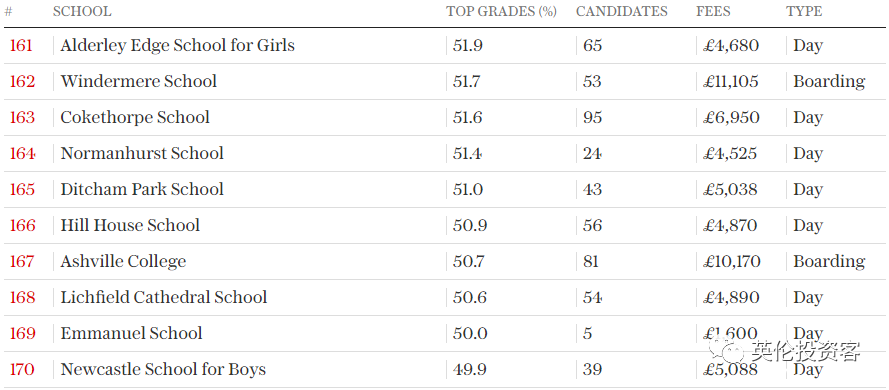Click Hill House School name

point(130,225)
